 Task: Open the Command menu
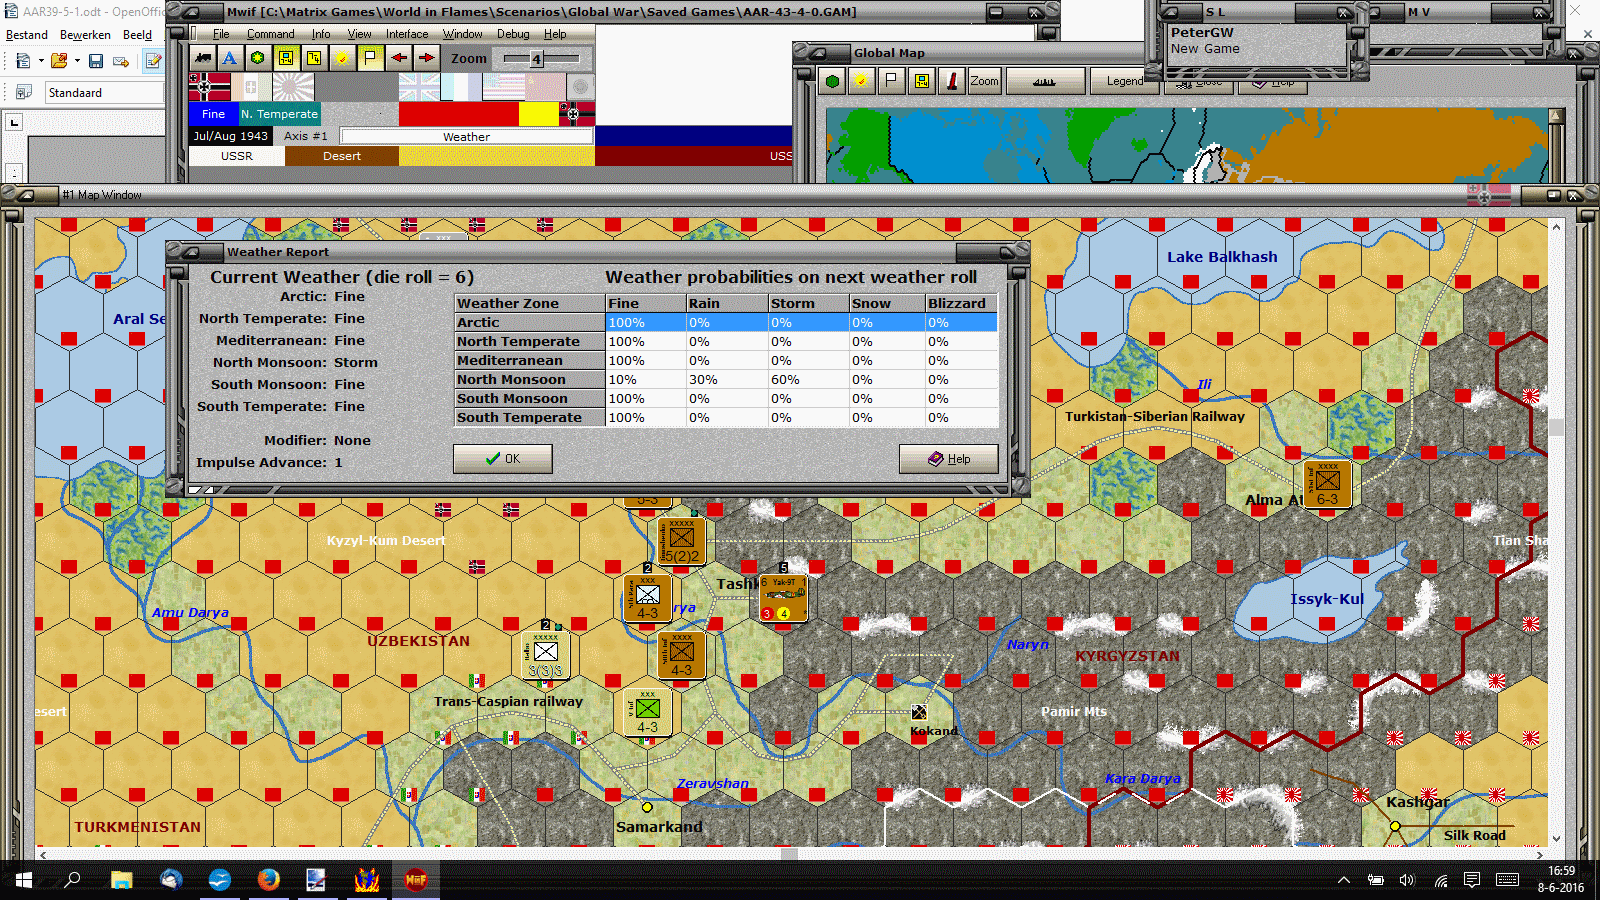click(x=270, y=34)
